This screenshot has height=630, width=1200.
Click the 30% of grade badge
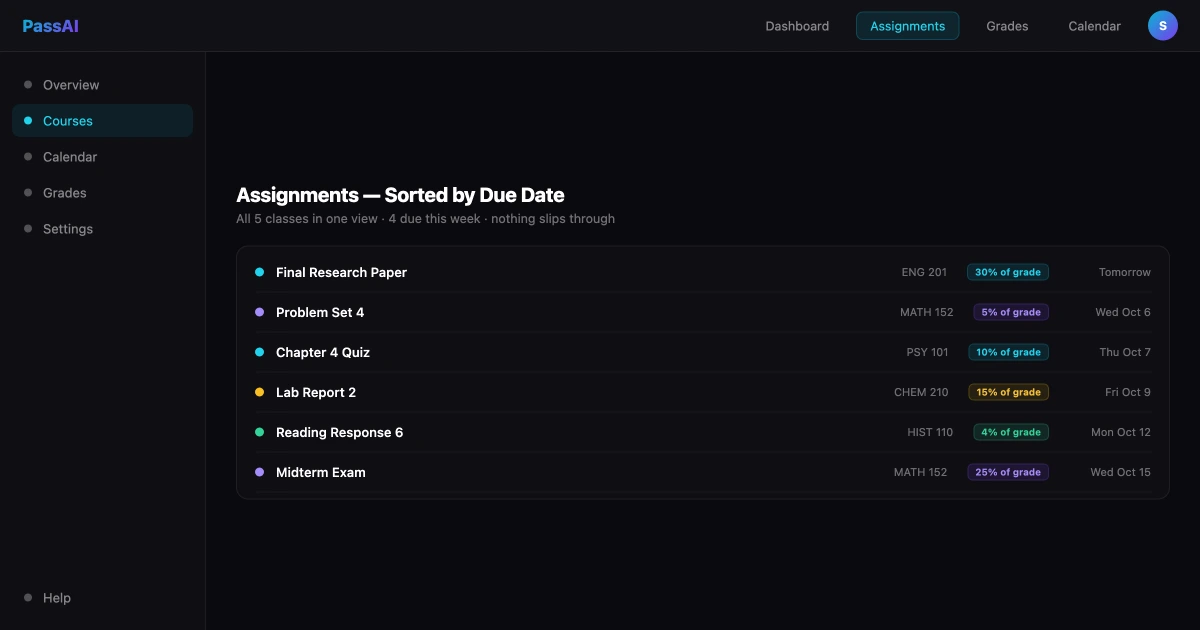[1008, 272]
